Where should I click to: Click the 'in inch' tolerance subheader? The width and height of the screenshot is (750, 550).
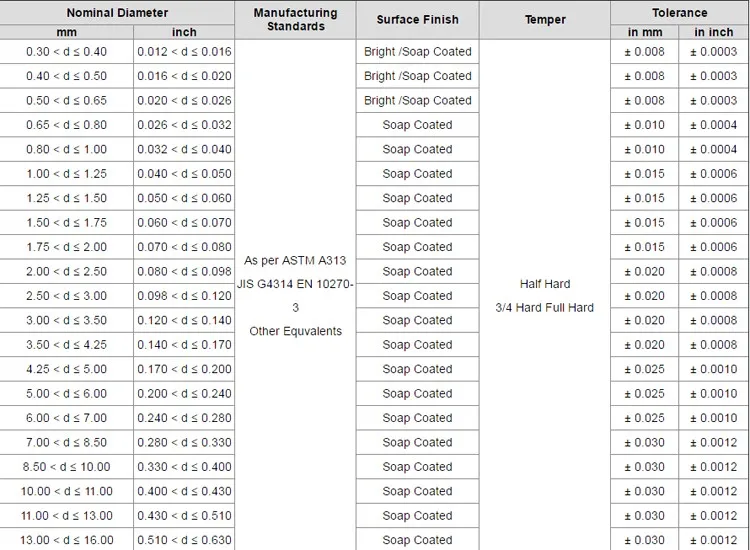point(713,32)
